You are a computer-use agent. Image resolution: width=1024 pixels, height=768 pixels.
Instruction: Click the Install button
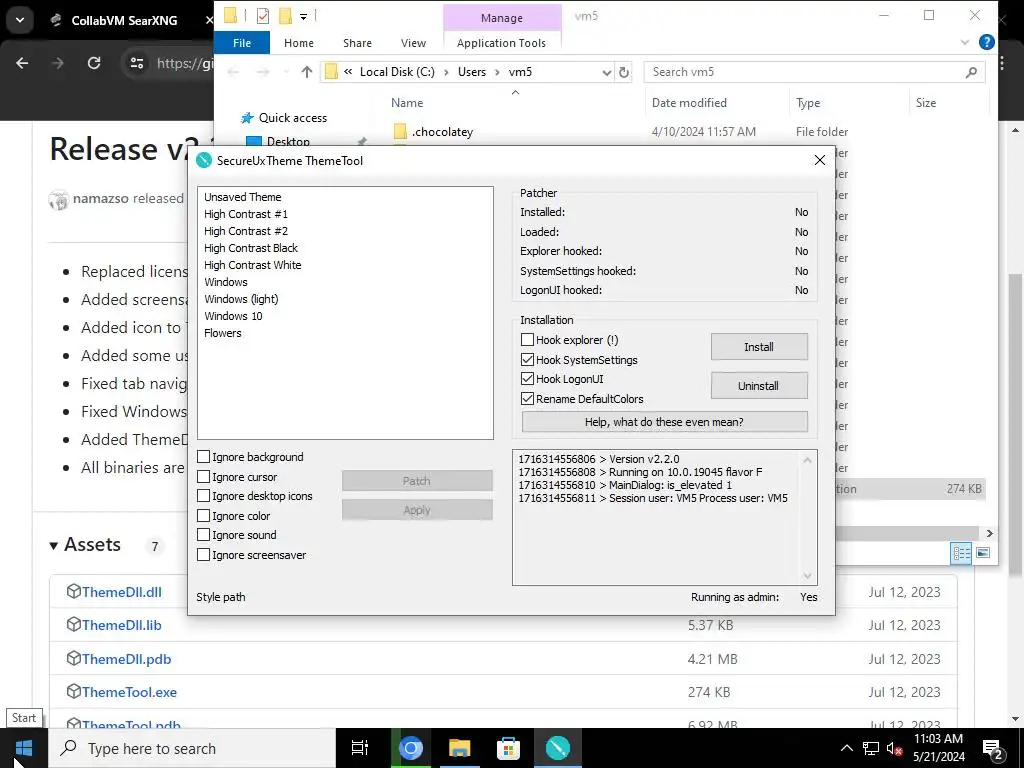click(x=759, y=347)
